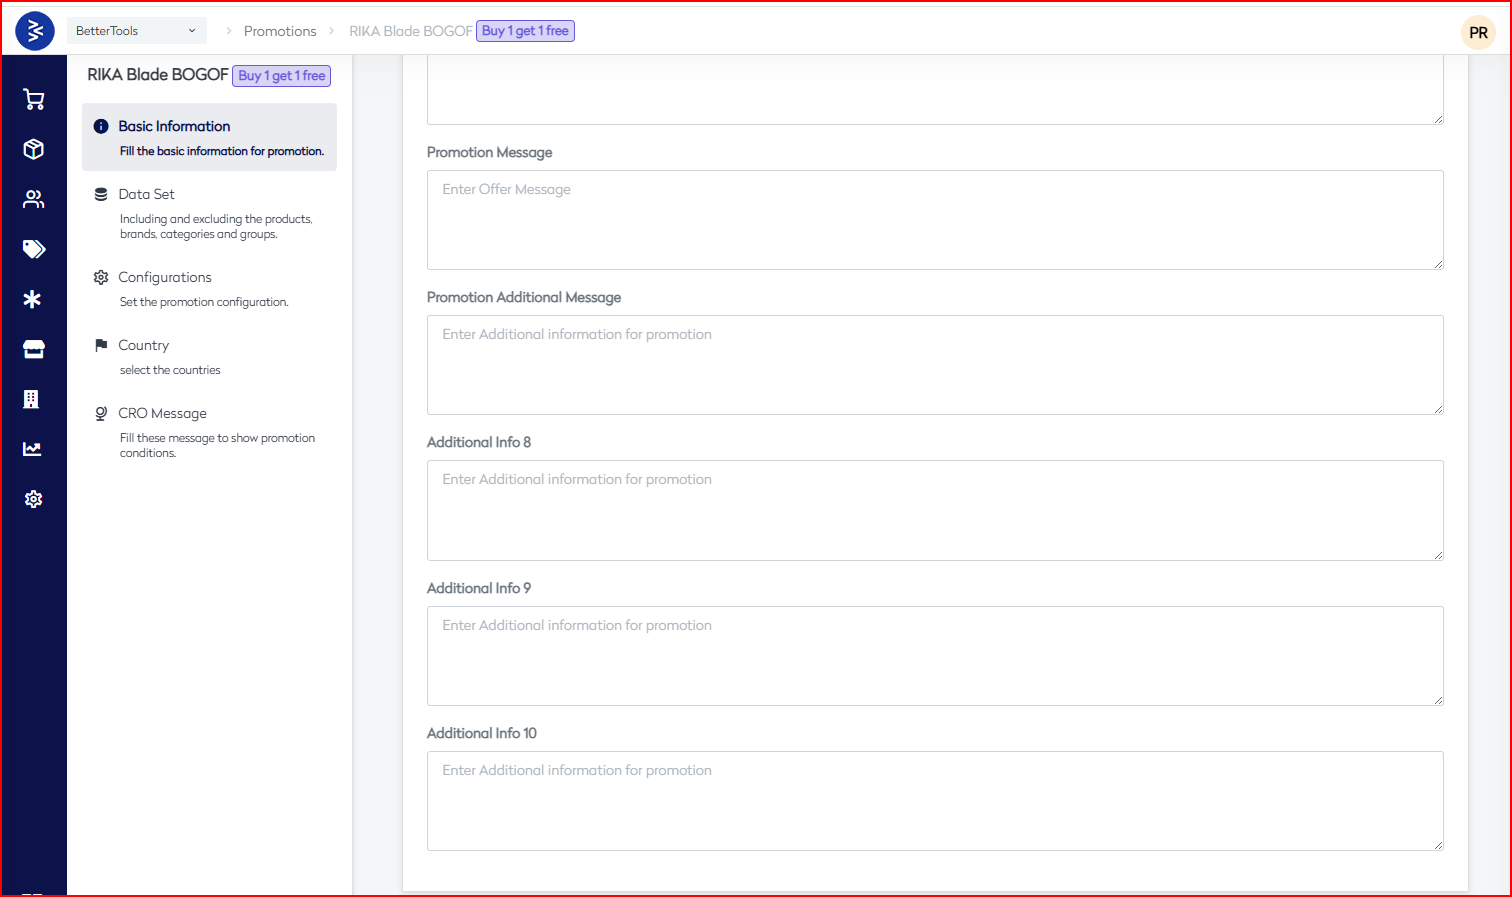This screenshot has height=897, width=1512.
Task: Select the promotions tag icon
Action: click(34, 249)
